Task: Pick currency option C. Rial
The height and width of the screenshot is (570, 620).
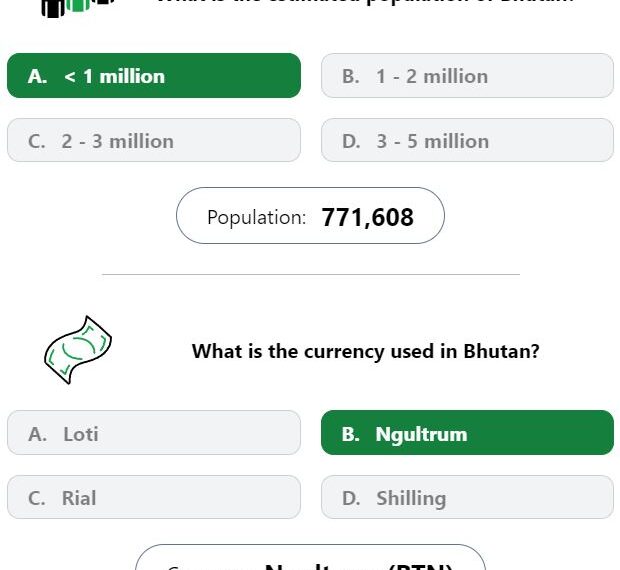Action: [154, 497]
